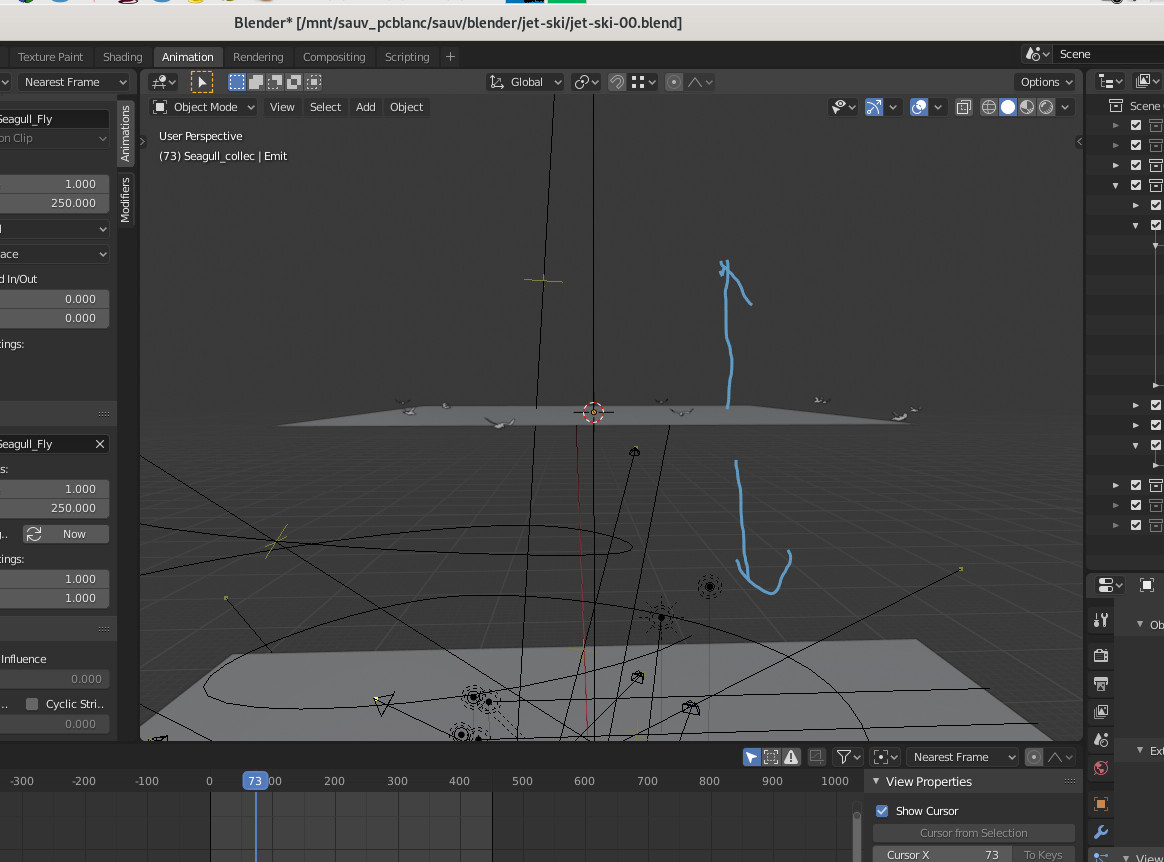Choose the Extend selection mode icon
Screen dimensions: 1164x862
tap(256, 82)
